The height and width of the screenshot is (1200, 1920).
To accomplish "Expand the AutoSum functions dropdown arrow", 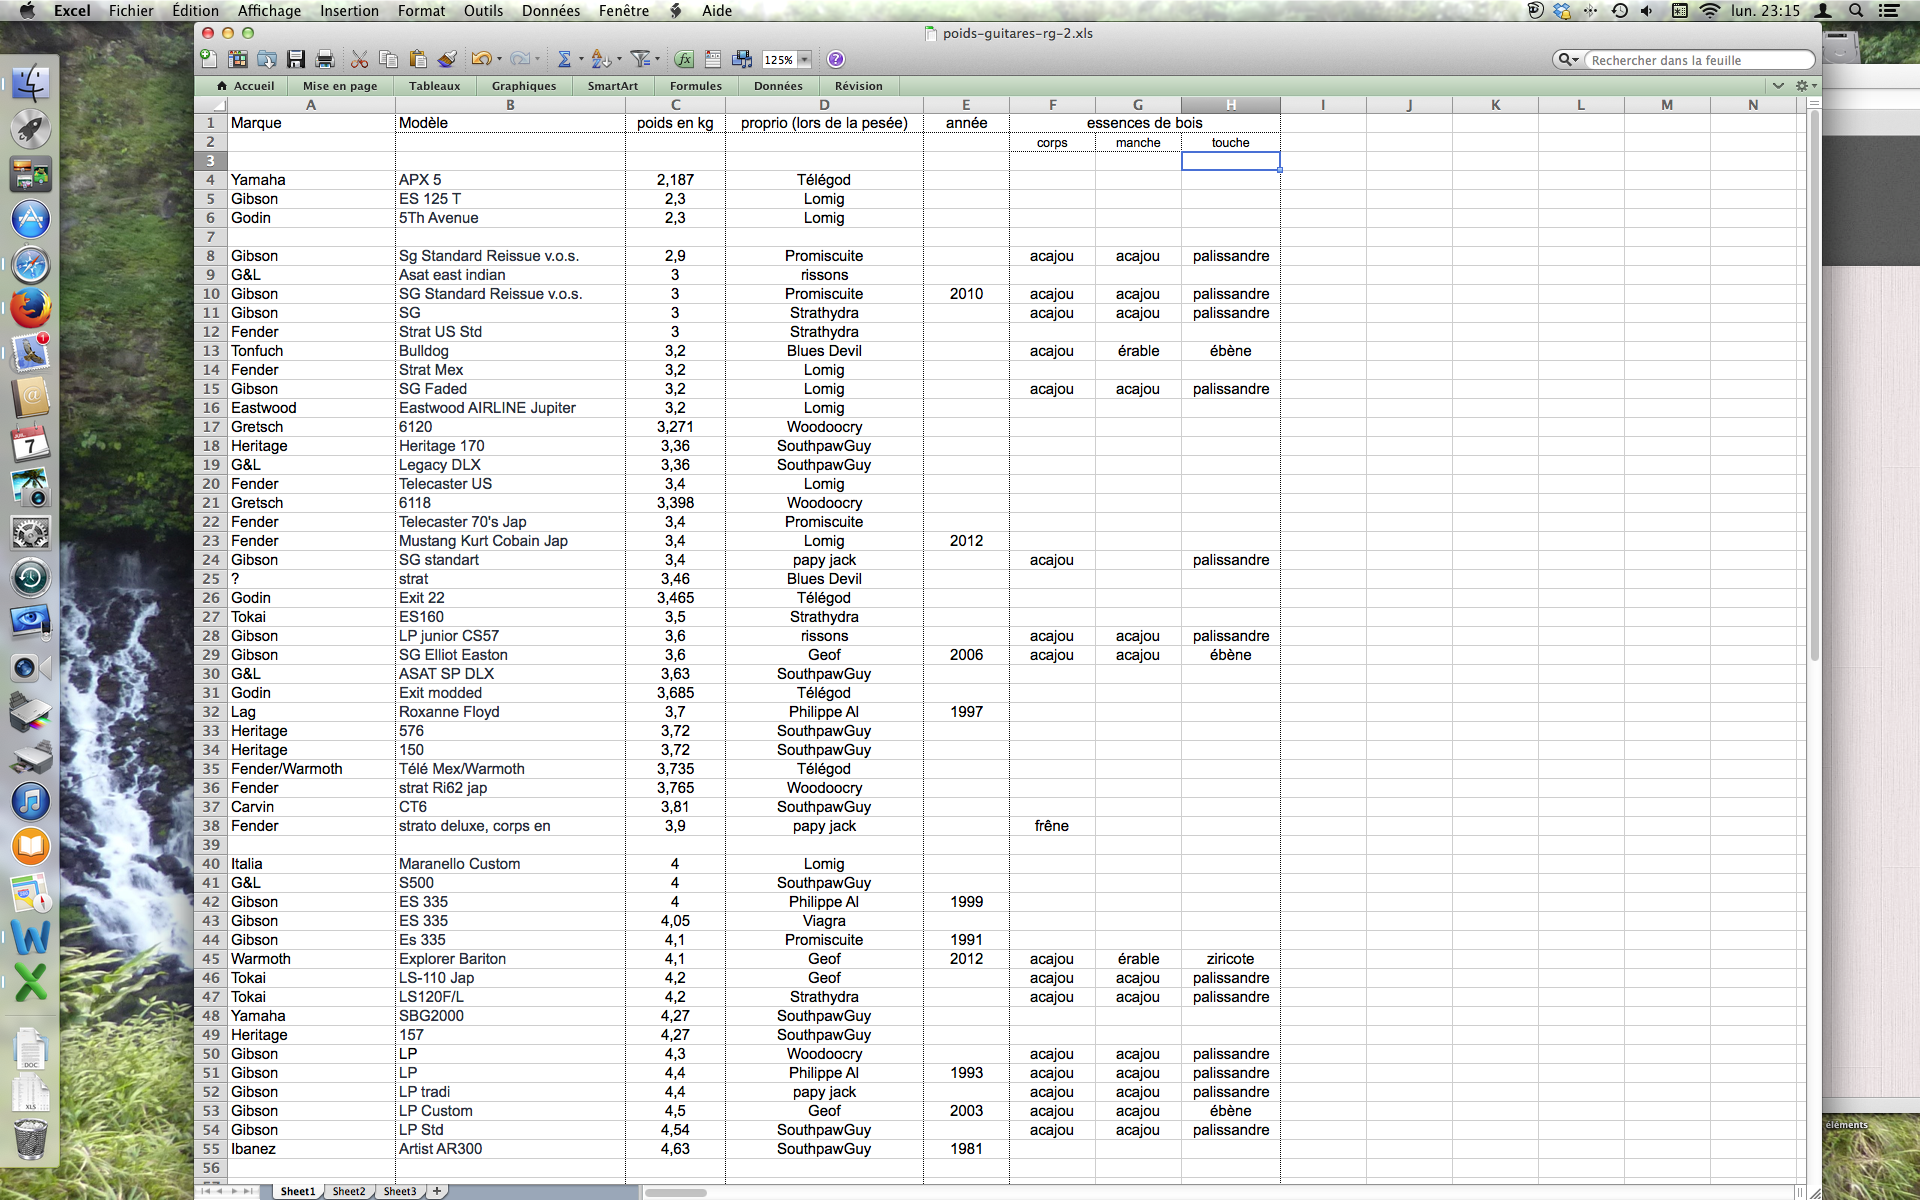I will pyautogui.click(x=581, y=59).
